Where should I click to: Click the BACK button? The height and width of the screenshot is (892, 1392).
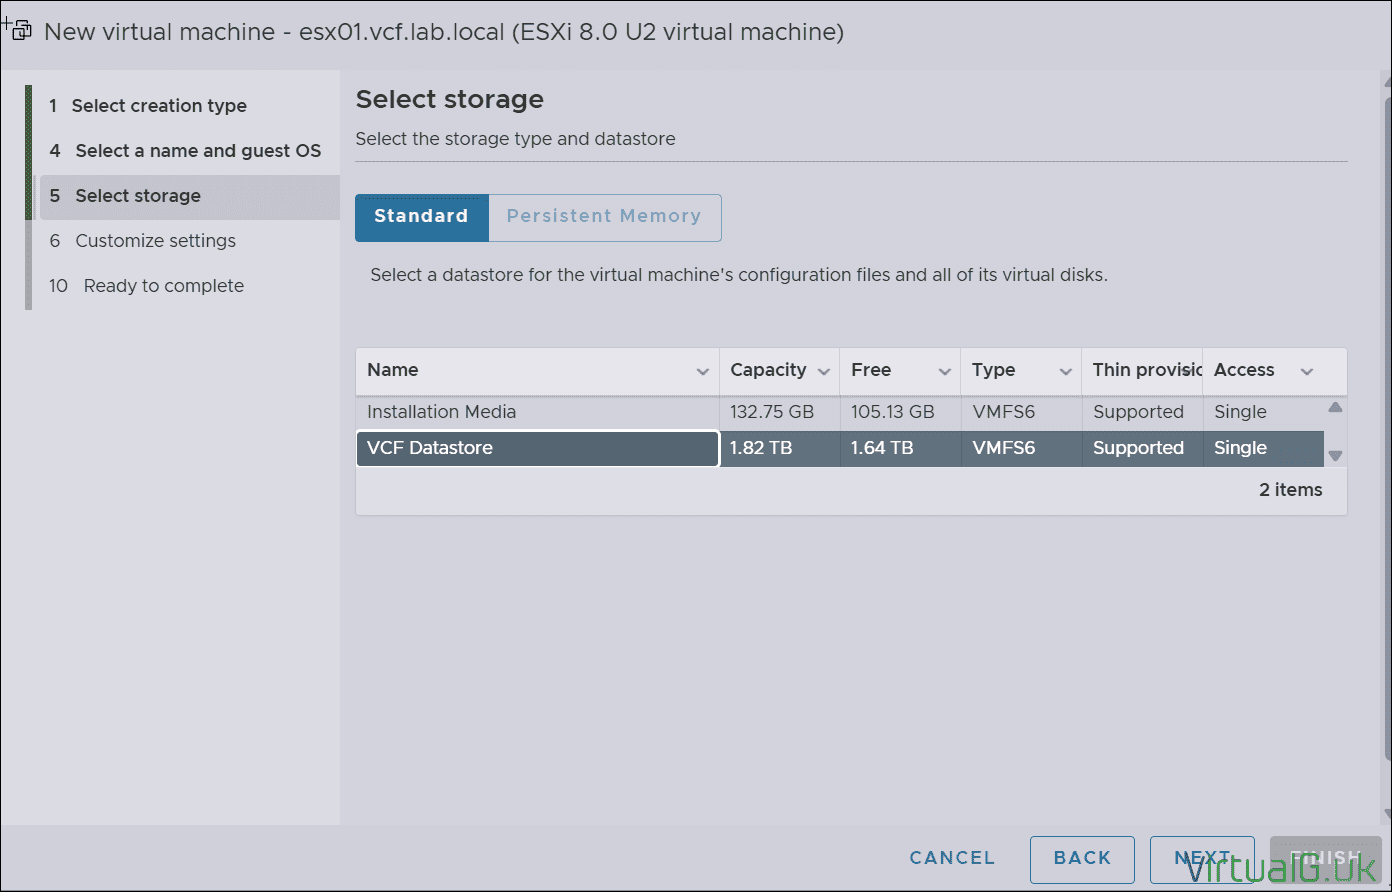click(1082, 858)
